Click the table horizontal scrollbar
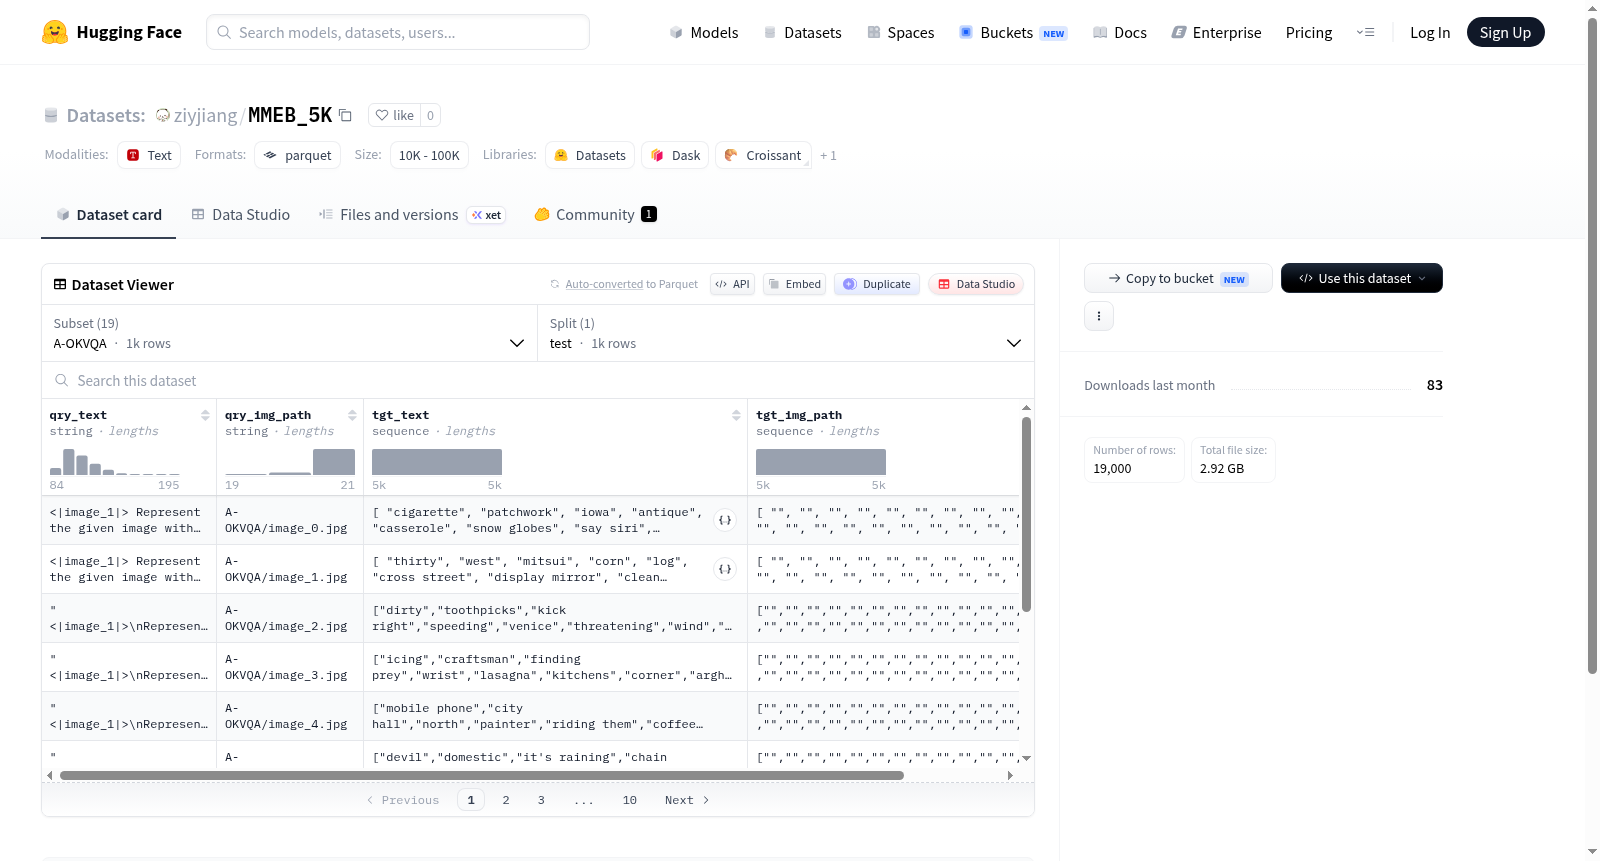 pyautogui.click(x=482, y=775)
